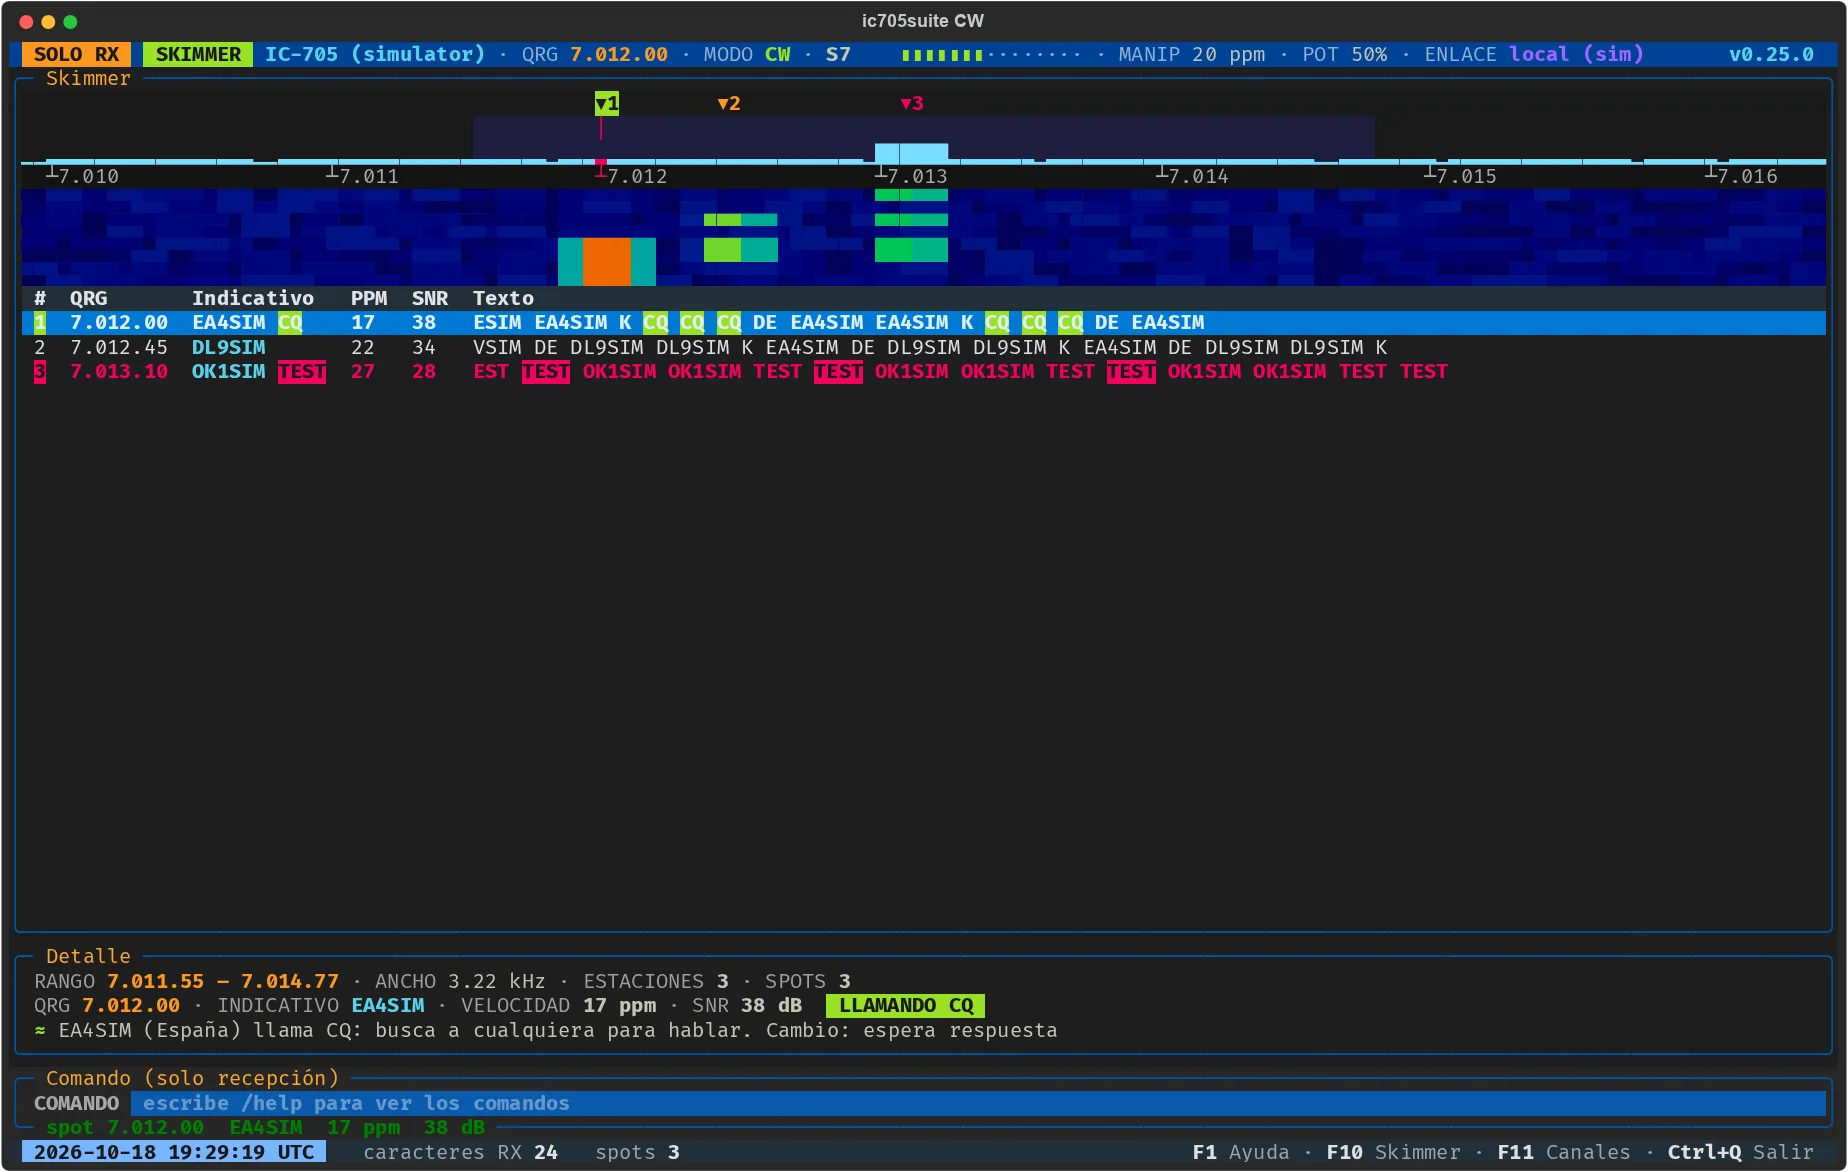
Task: Click Ctrl+Q Salir in the footer
Action: (1740, 1152)
